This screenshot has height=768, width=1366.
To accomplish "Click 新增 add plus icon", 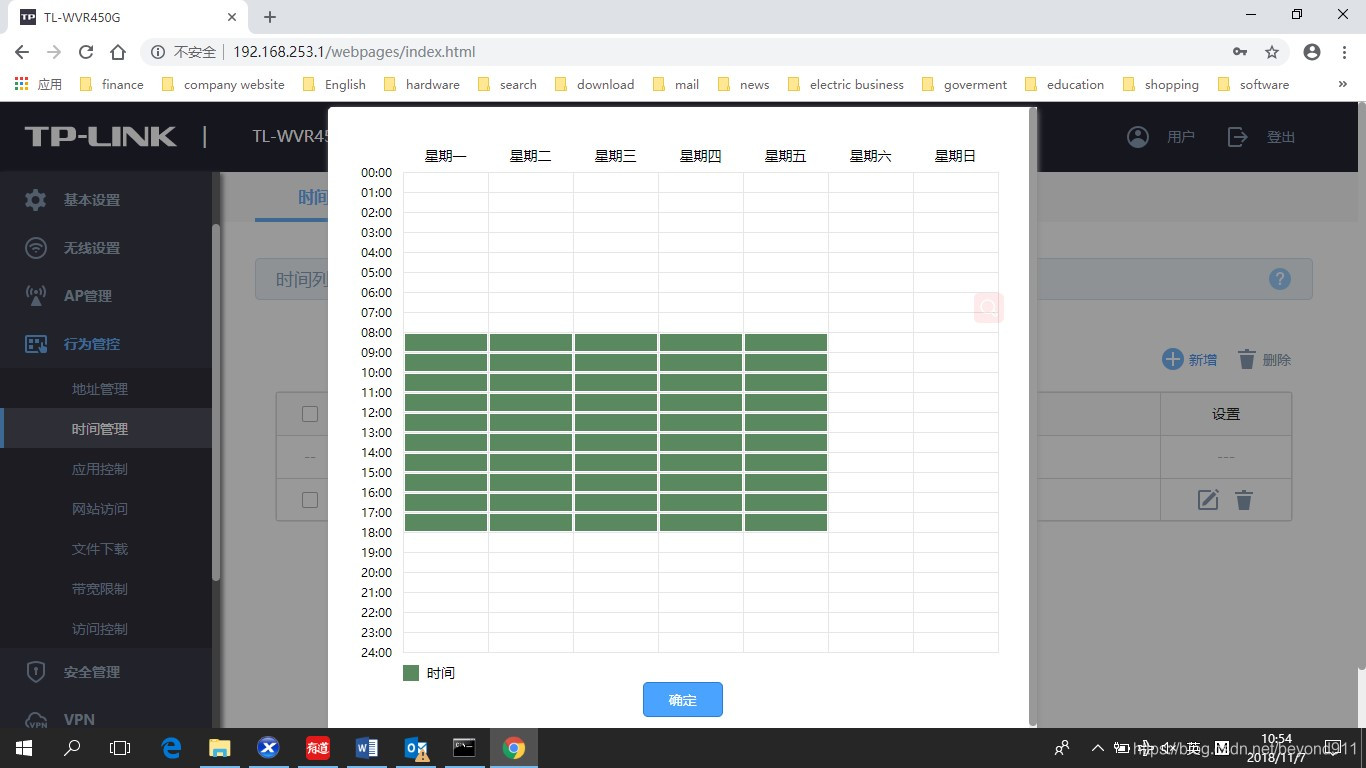I will point(1172,359).
